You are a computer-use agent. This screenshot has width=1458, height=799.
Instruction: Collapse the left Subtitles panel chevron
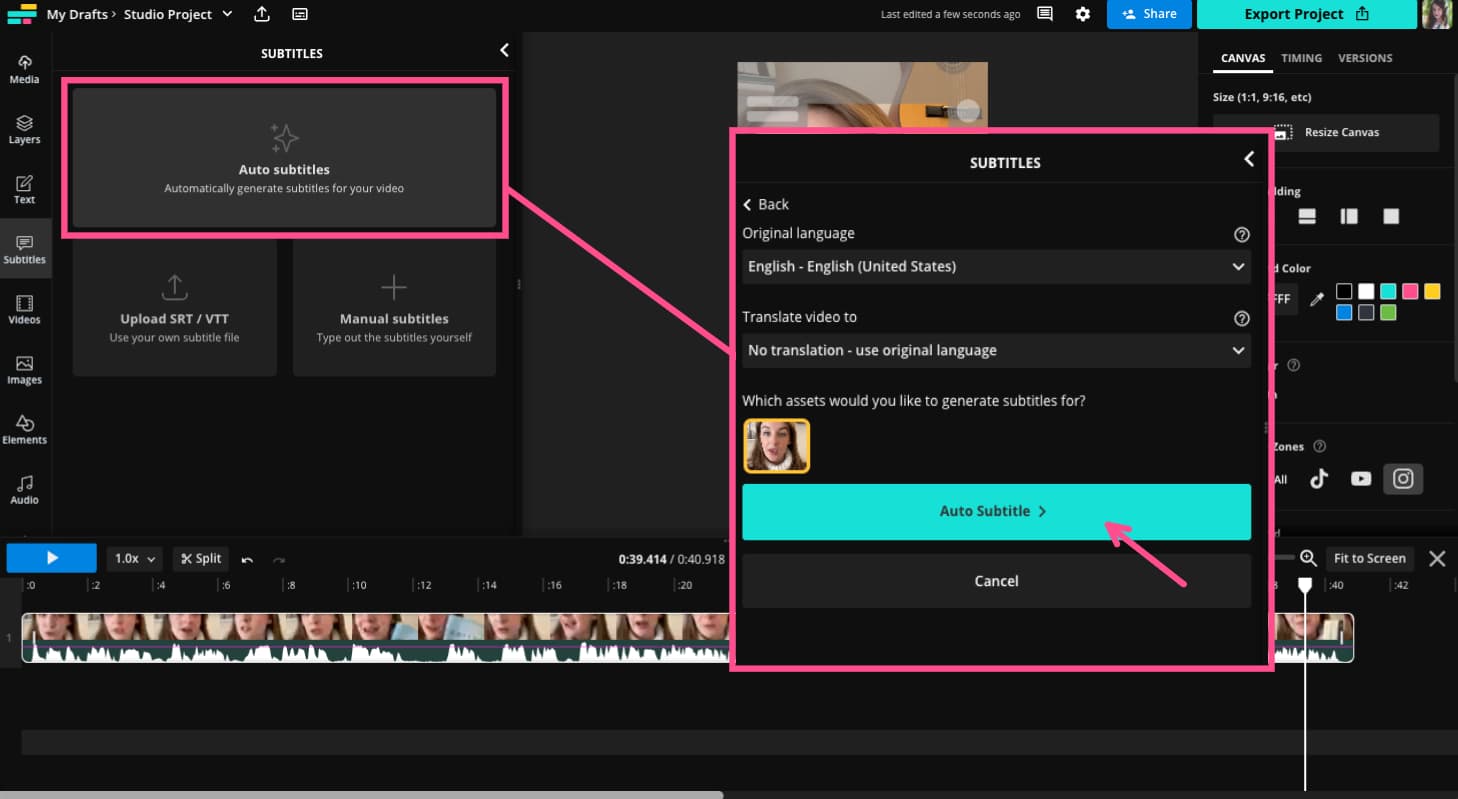[x=504, y=50]
